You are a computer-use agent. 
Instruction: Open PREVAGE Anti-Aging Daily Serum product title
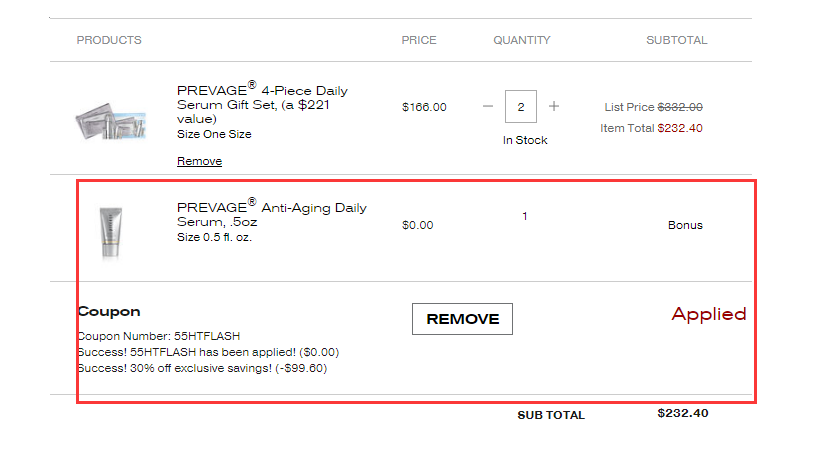click(x=272, y=213)
